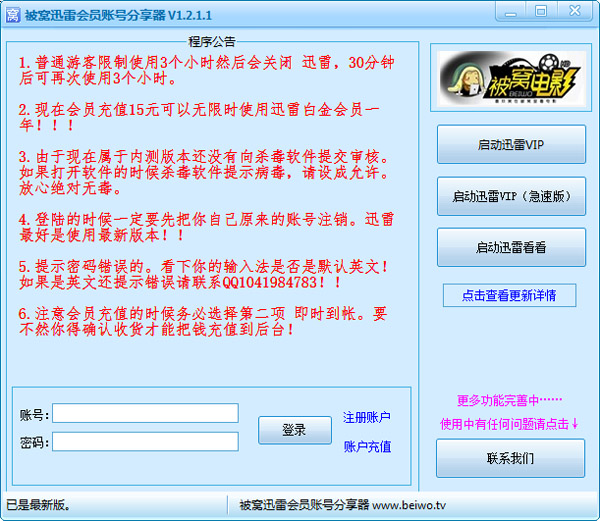Click the 启动迅雷VIP button
The height and width of the screenshot is (521, 600).
tap(511, 145)
